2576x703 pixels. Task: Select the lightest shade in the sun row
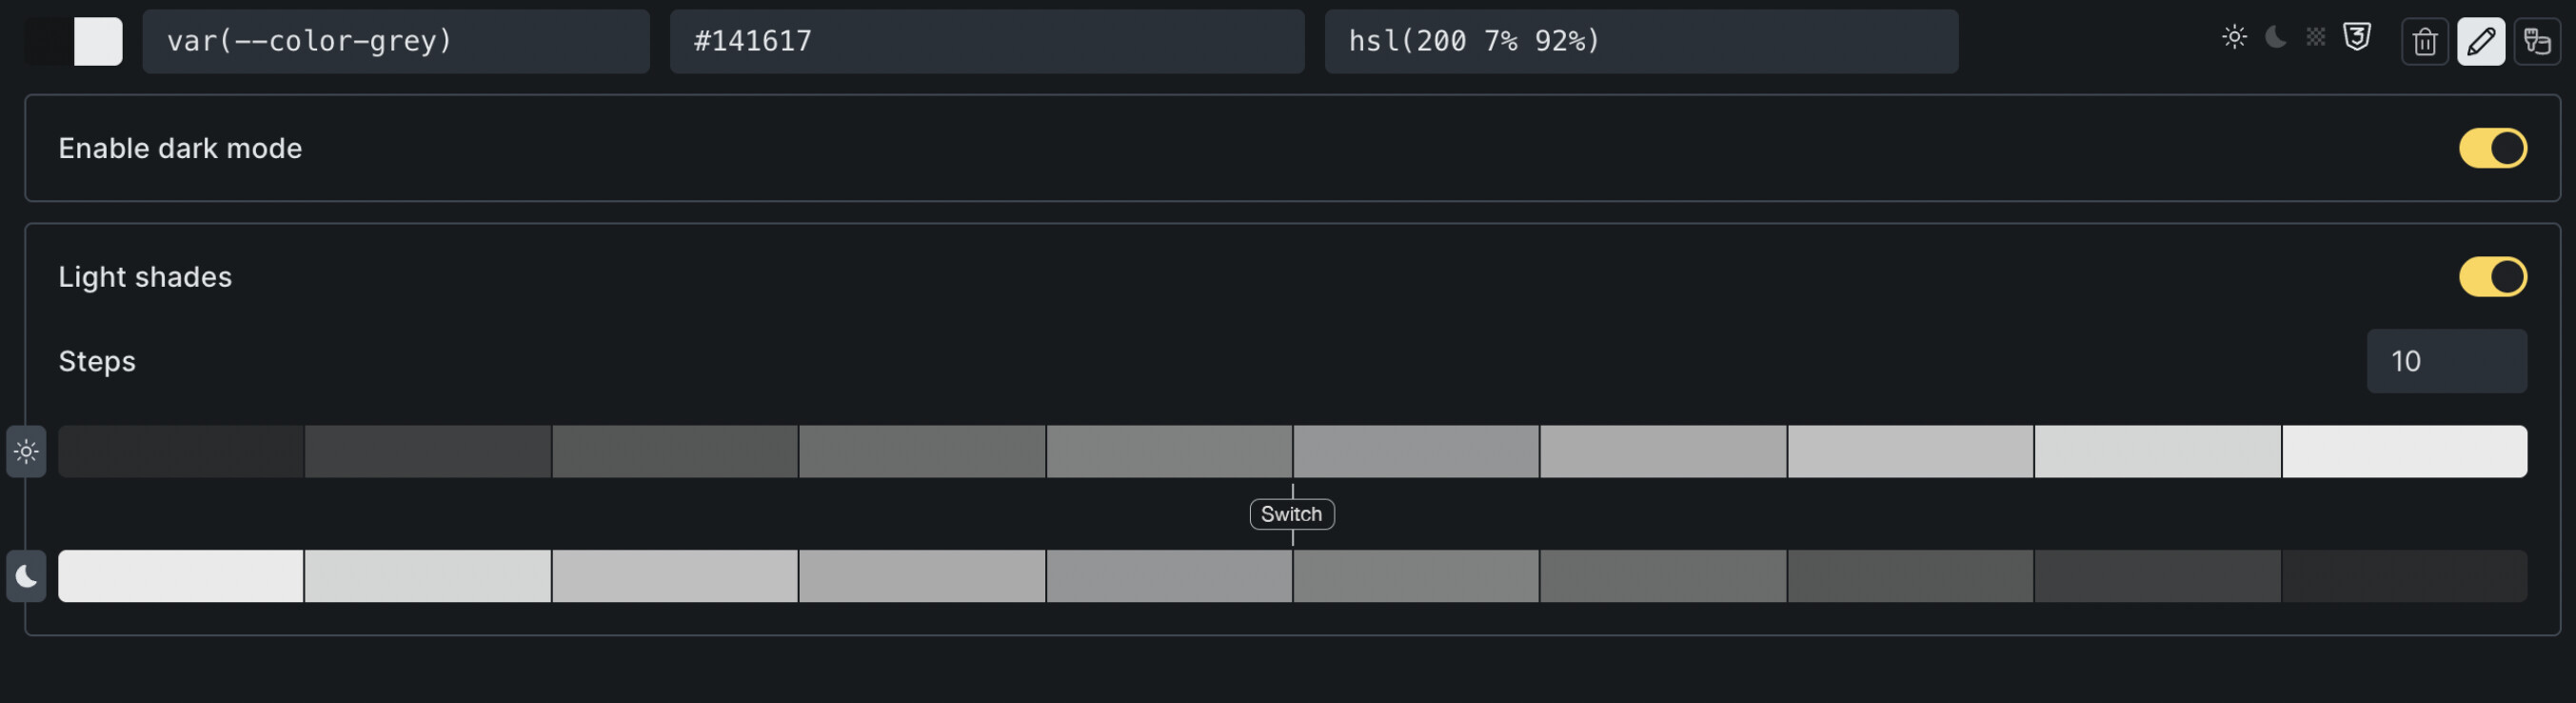click(x=2404, y=452)
